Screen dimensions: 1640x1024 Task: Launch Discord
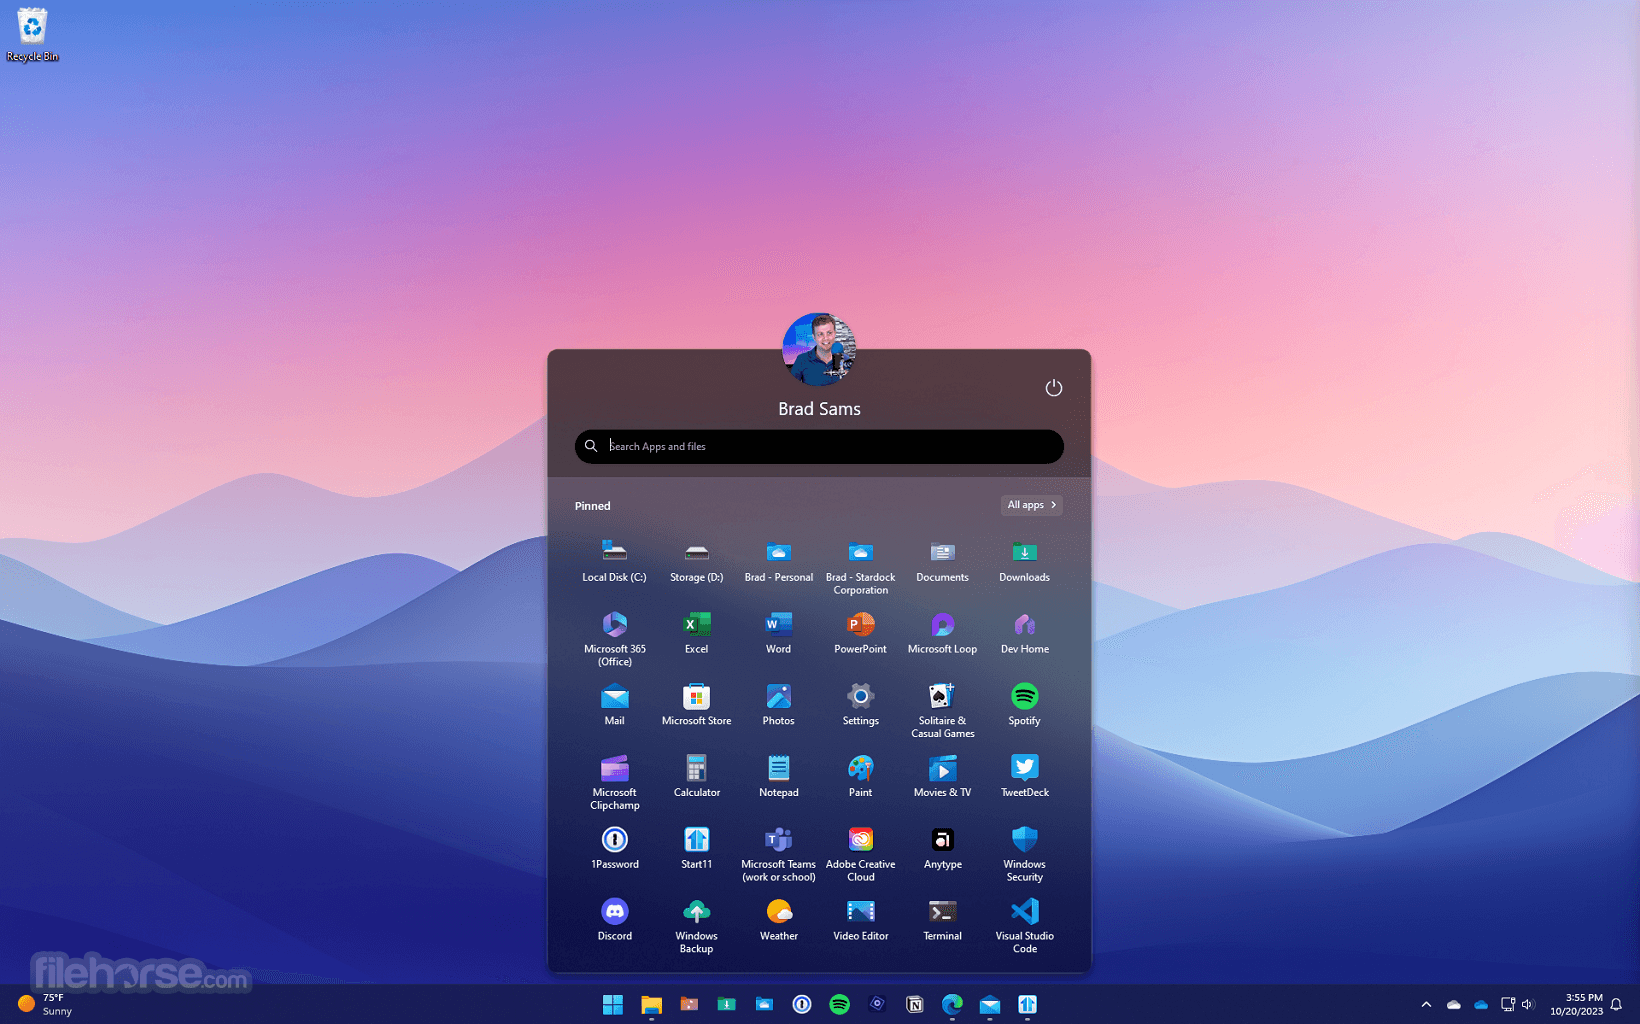point(614,921)
